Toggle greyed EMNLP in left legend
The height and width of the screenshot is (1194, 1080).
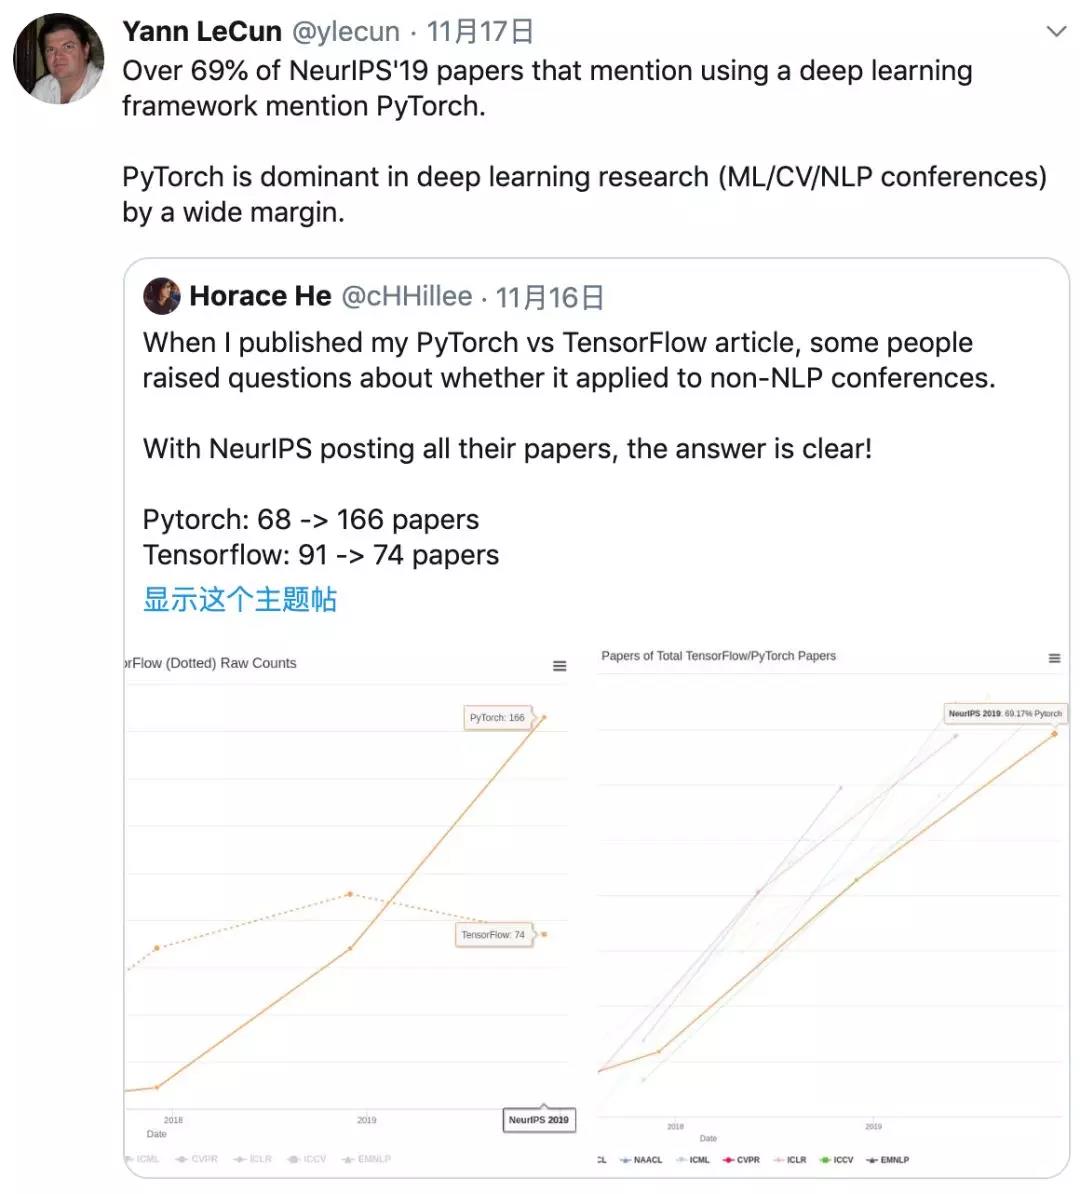[366, 1159]
